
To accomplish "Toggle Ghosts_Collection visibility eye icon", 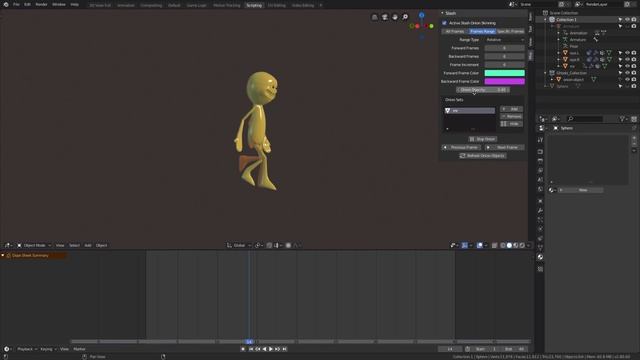I will (x=627, y=73).
